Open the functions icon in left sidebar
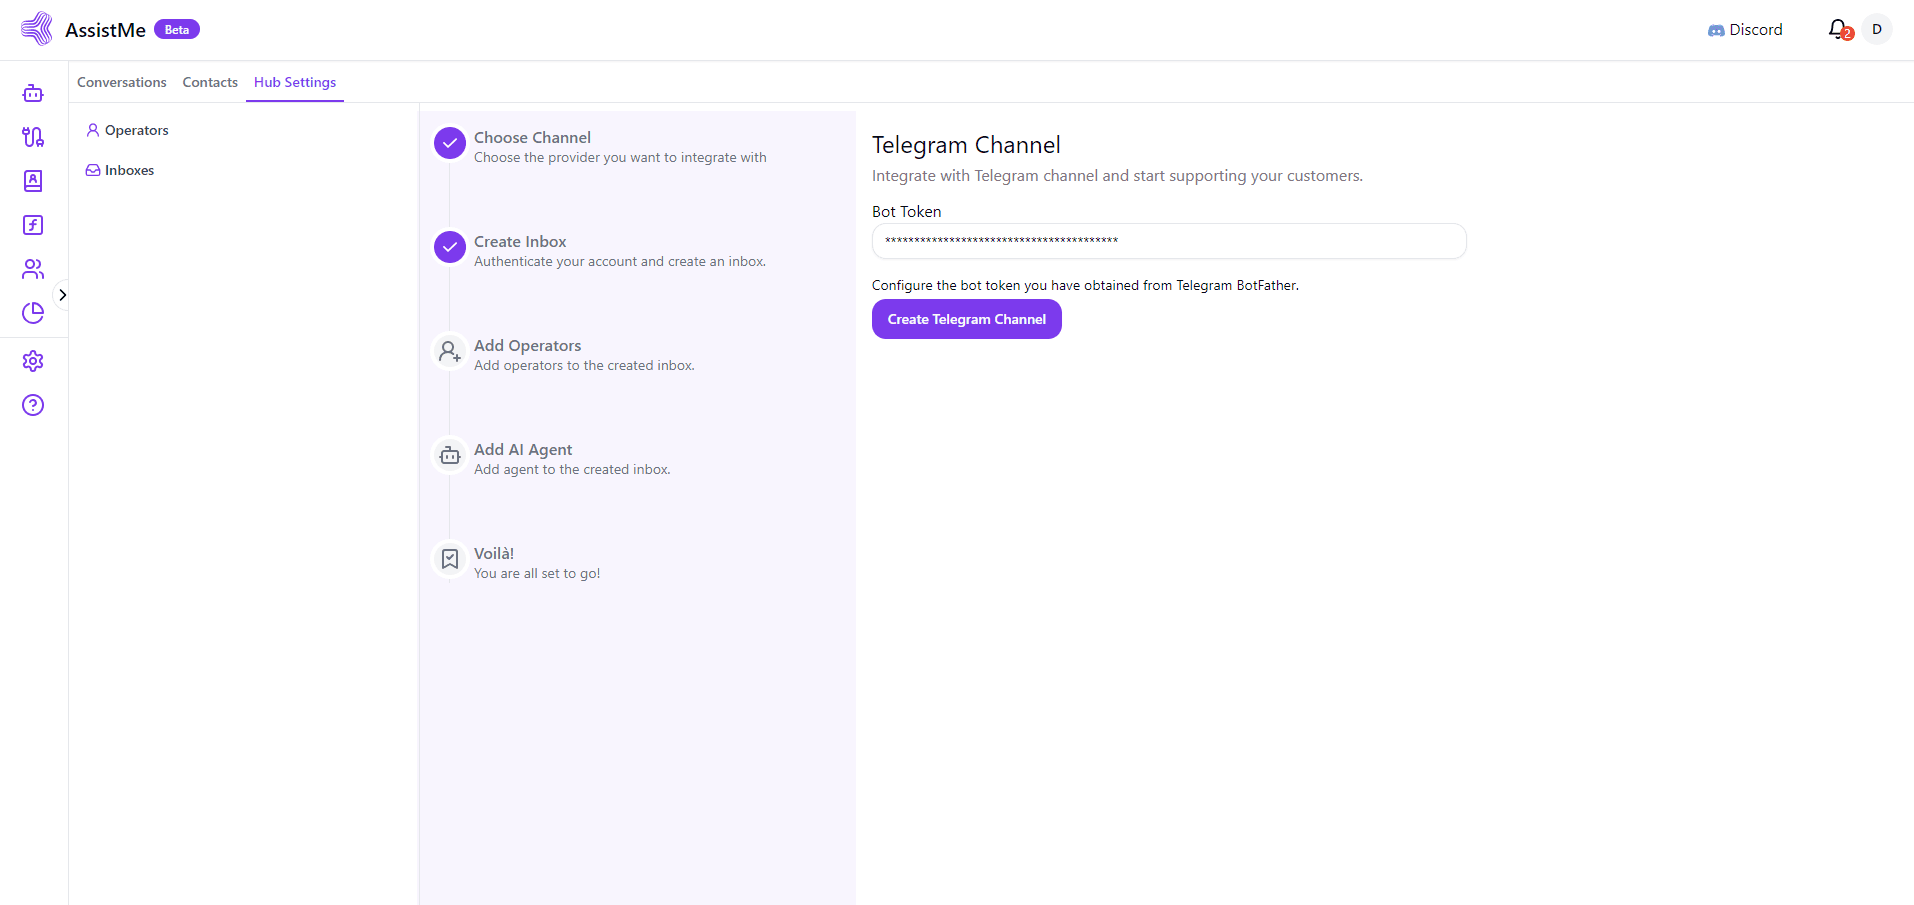 click(33, 225)
